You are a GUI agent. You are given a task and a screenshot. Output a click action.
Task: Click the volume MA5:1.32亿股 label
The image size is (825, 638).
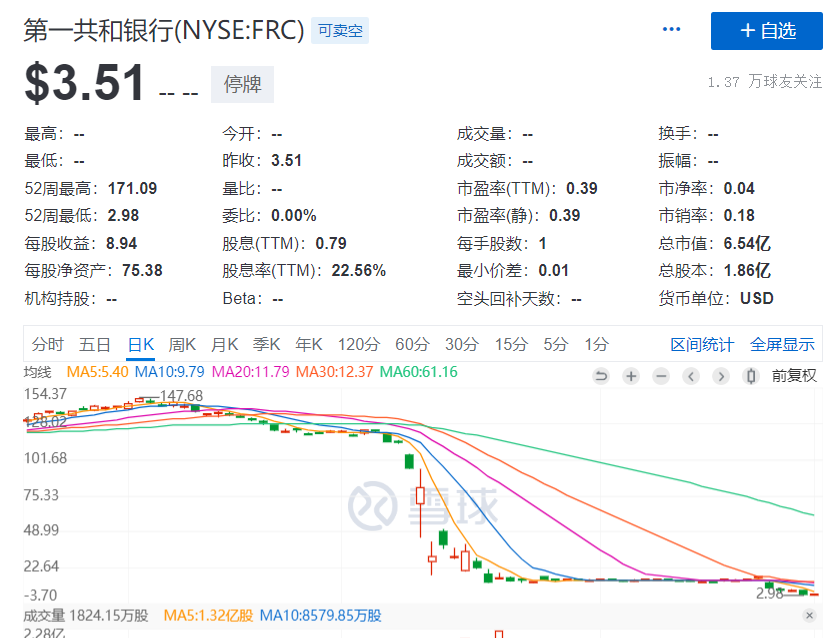pyautogui.click(x=208, y=615)
